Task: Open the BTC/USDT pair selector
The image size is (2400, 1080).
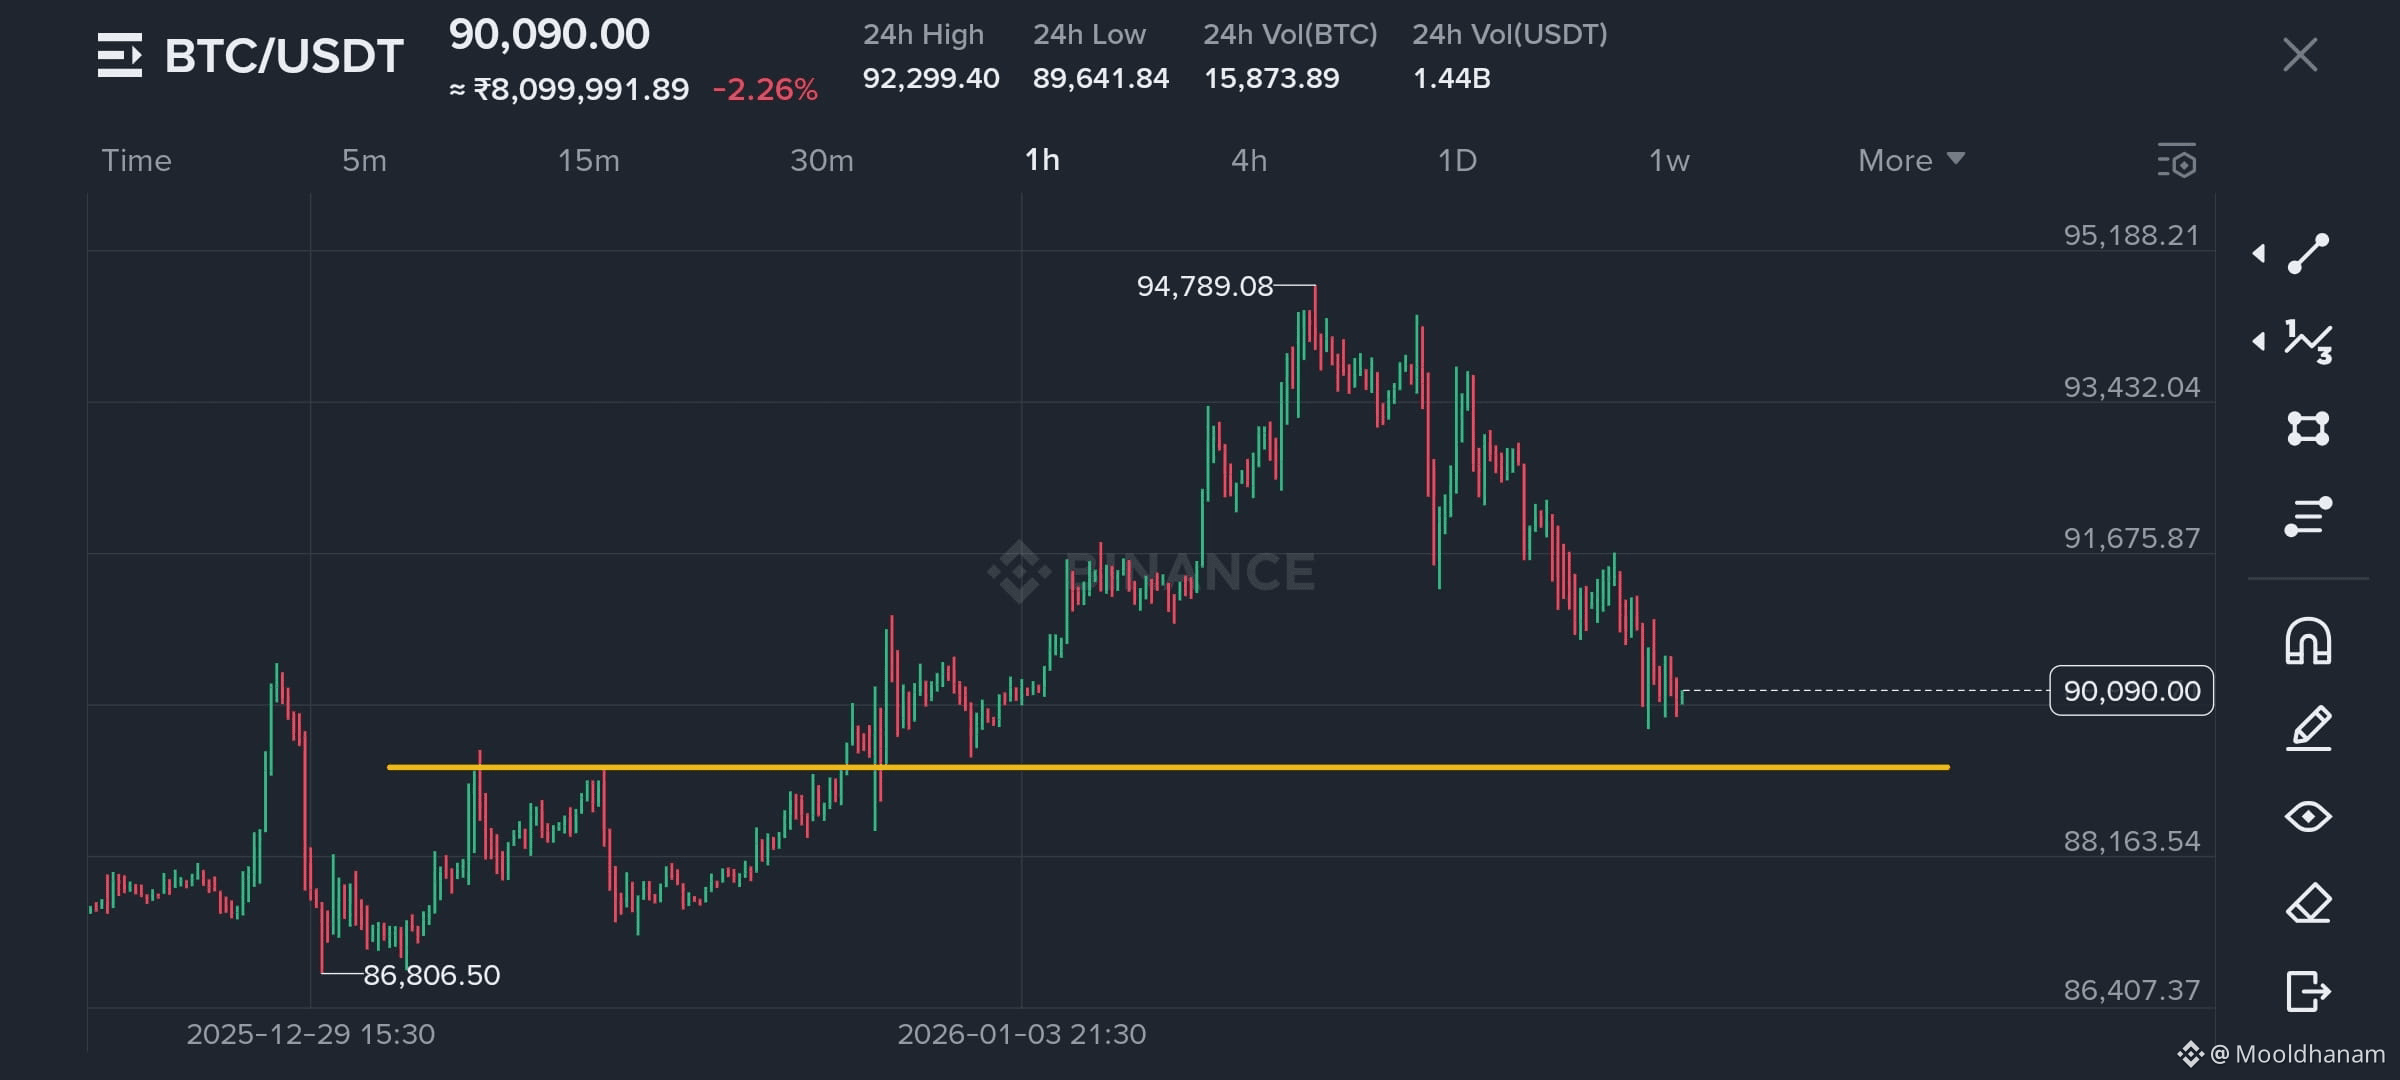Action: click(284, 56)
